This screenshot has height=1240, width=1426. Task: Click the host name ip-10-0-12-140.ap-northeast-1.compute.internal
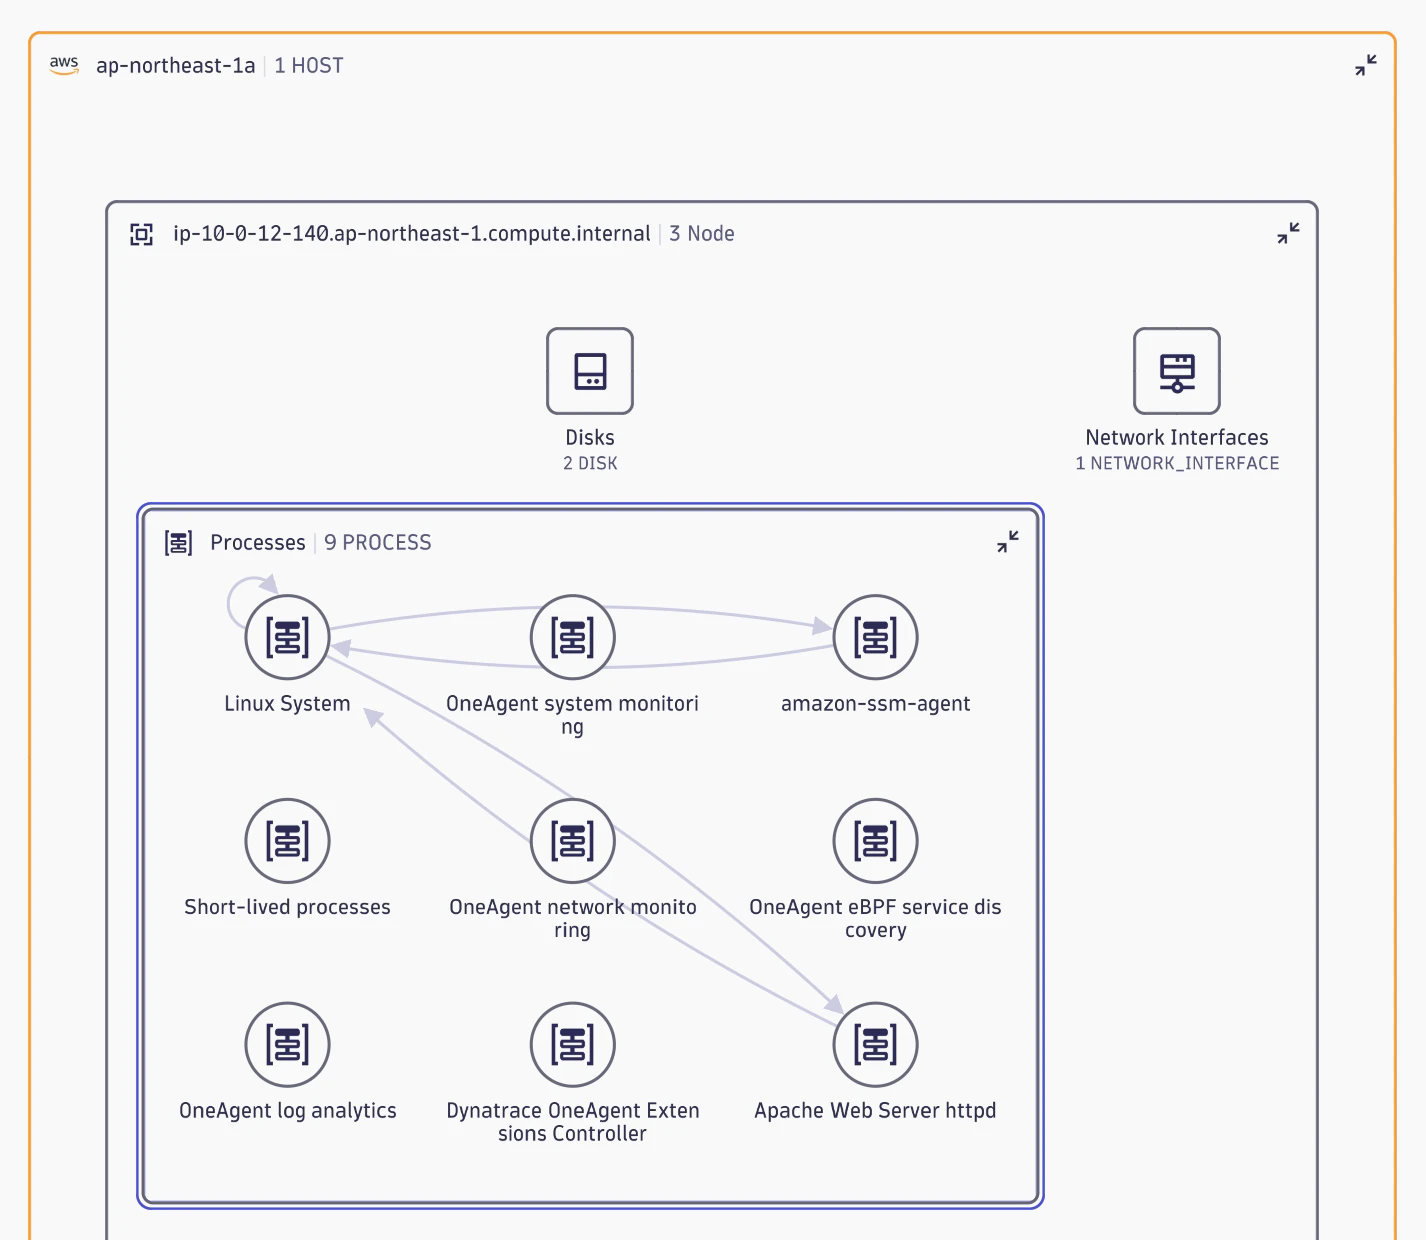412,234
